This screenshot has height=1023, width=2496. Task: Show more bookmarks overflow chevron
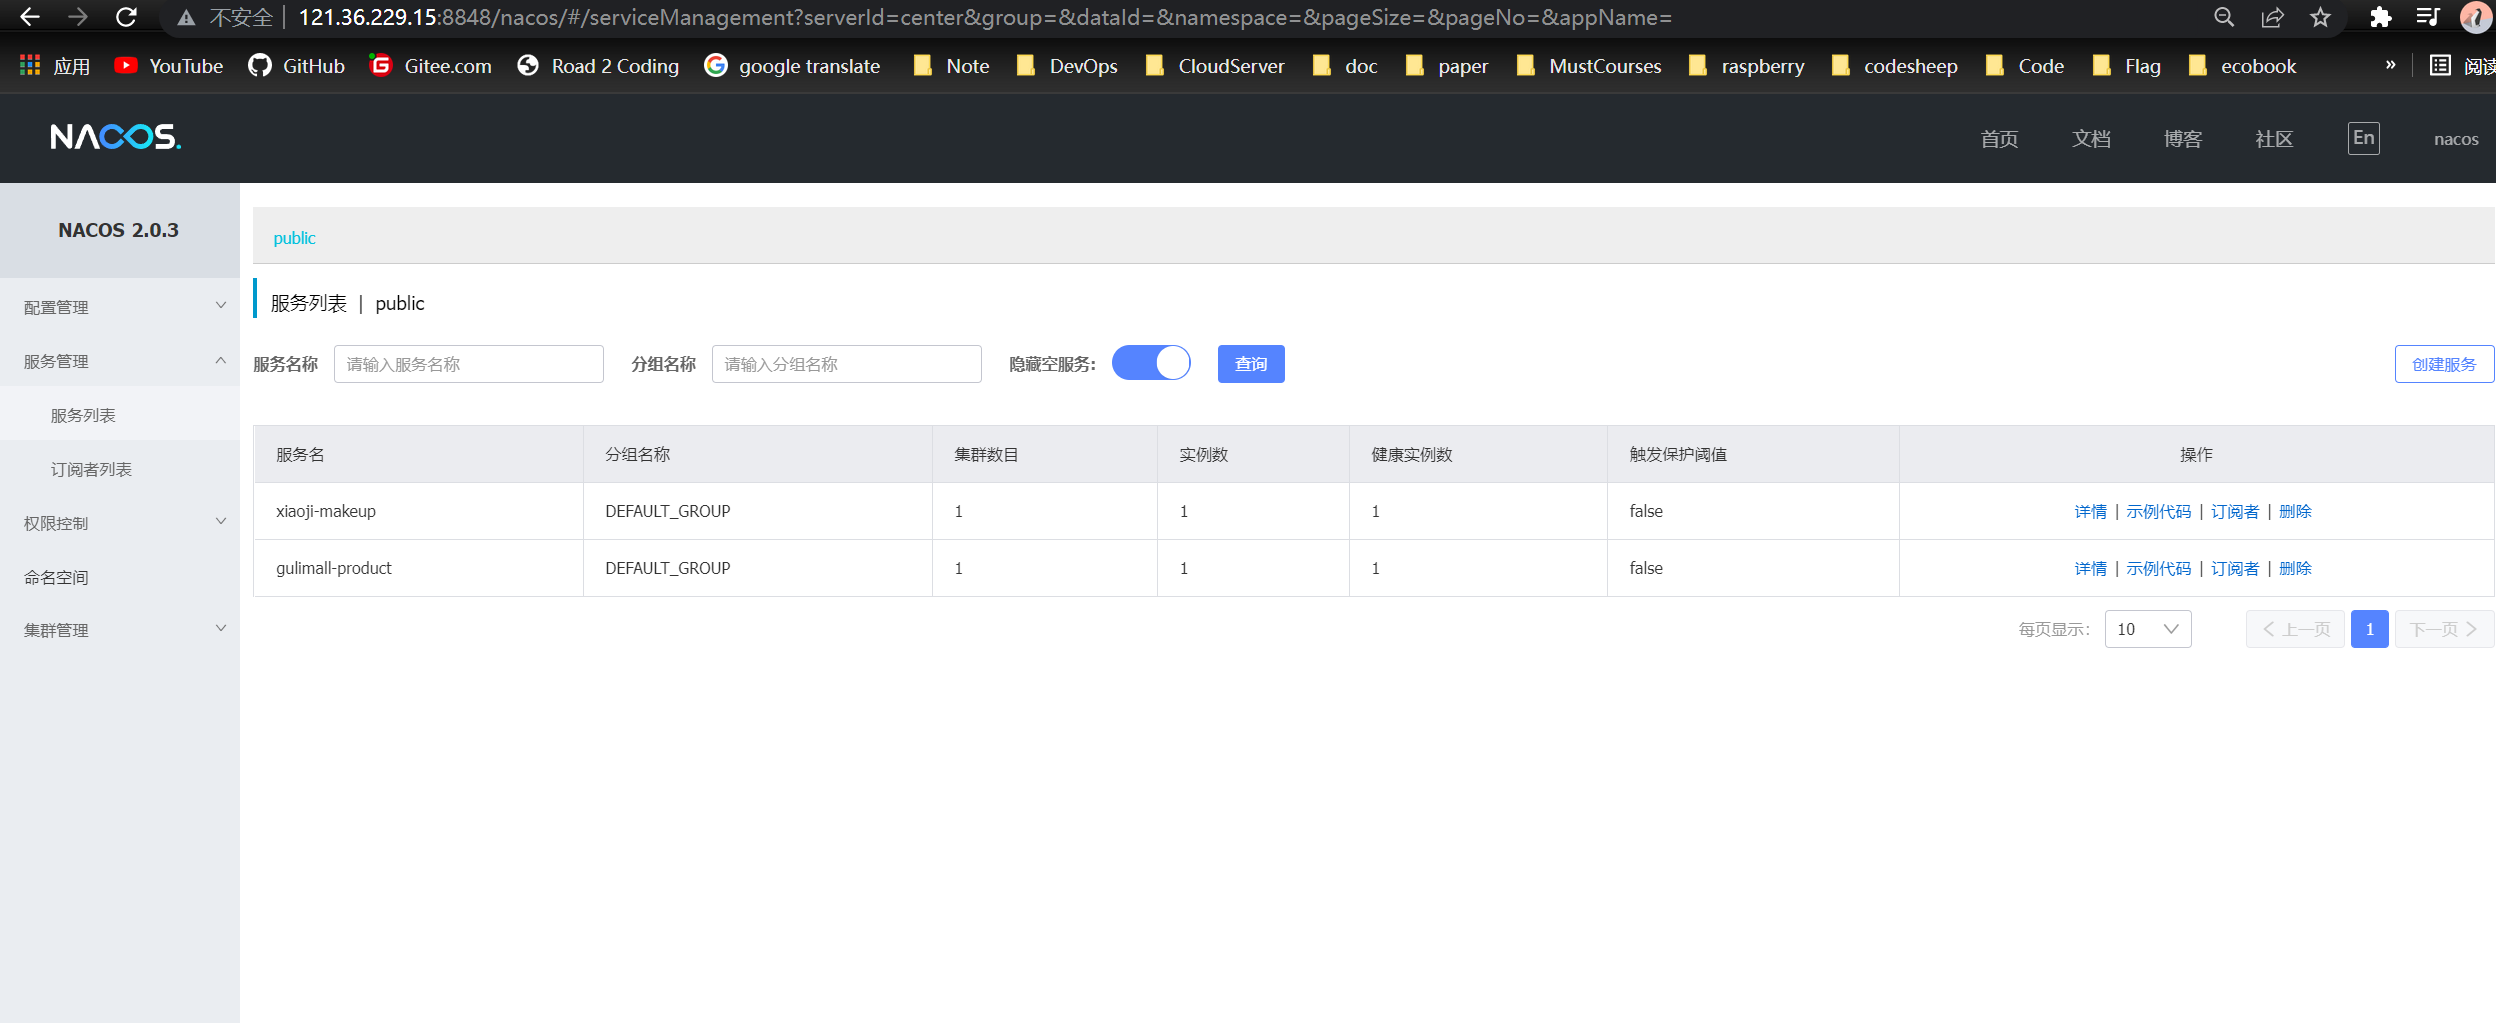tap(2391, 65)
